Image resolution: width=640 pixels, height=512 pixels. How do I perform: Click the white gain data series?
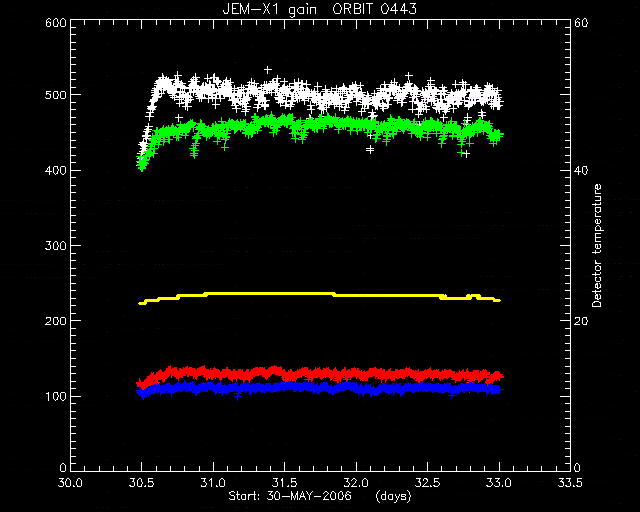320,96
